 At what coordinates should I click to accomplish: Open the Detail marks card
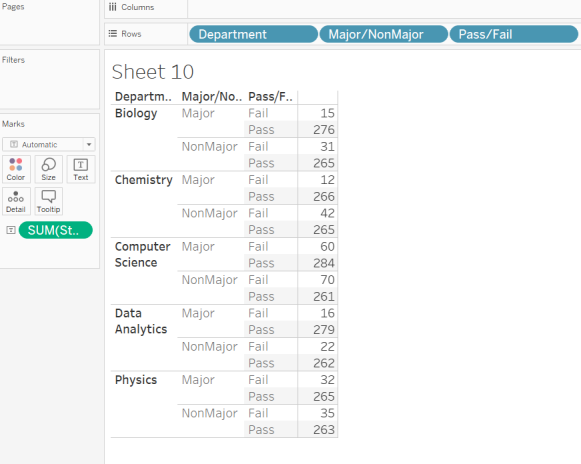coord(16,201)
